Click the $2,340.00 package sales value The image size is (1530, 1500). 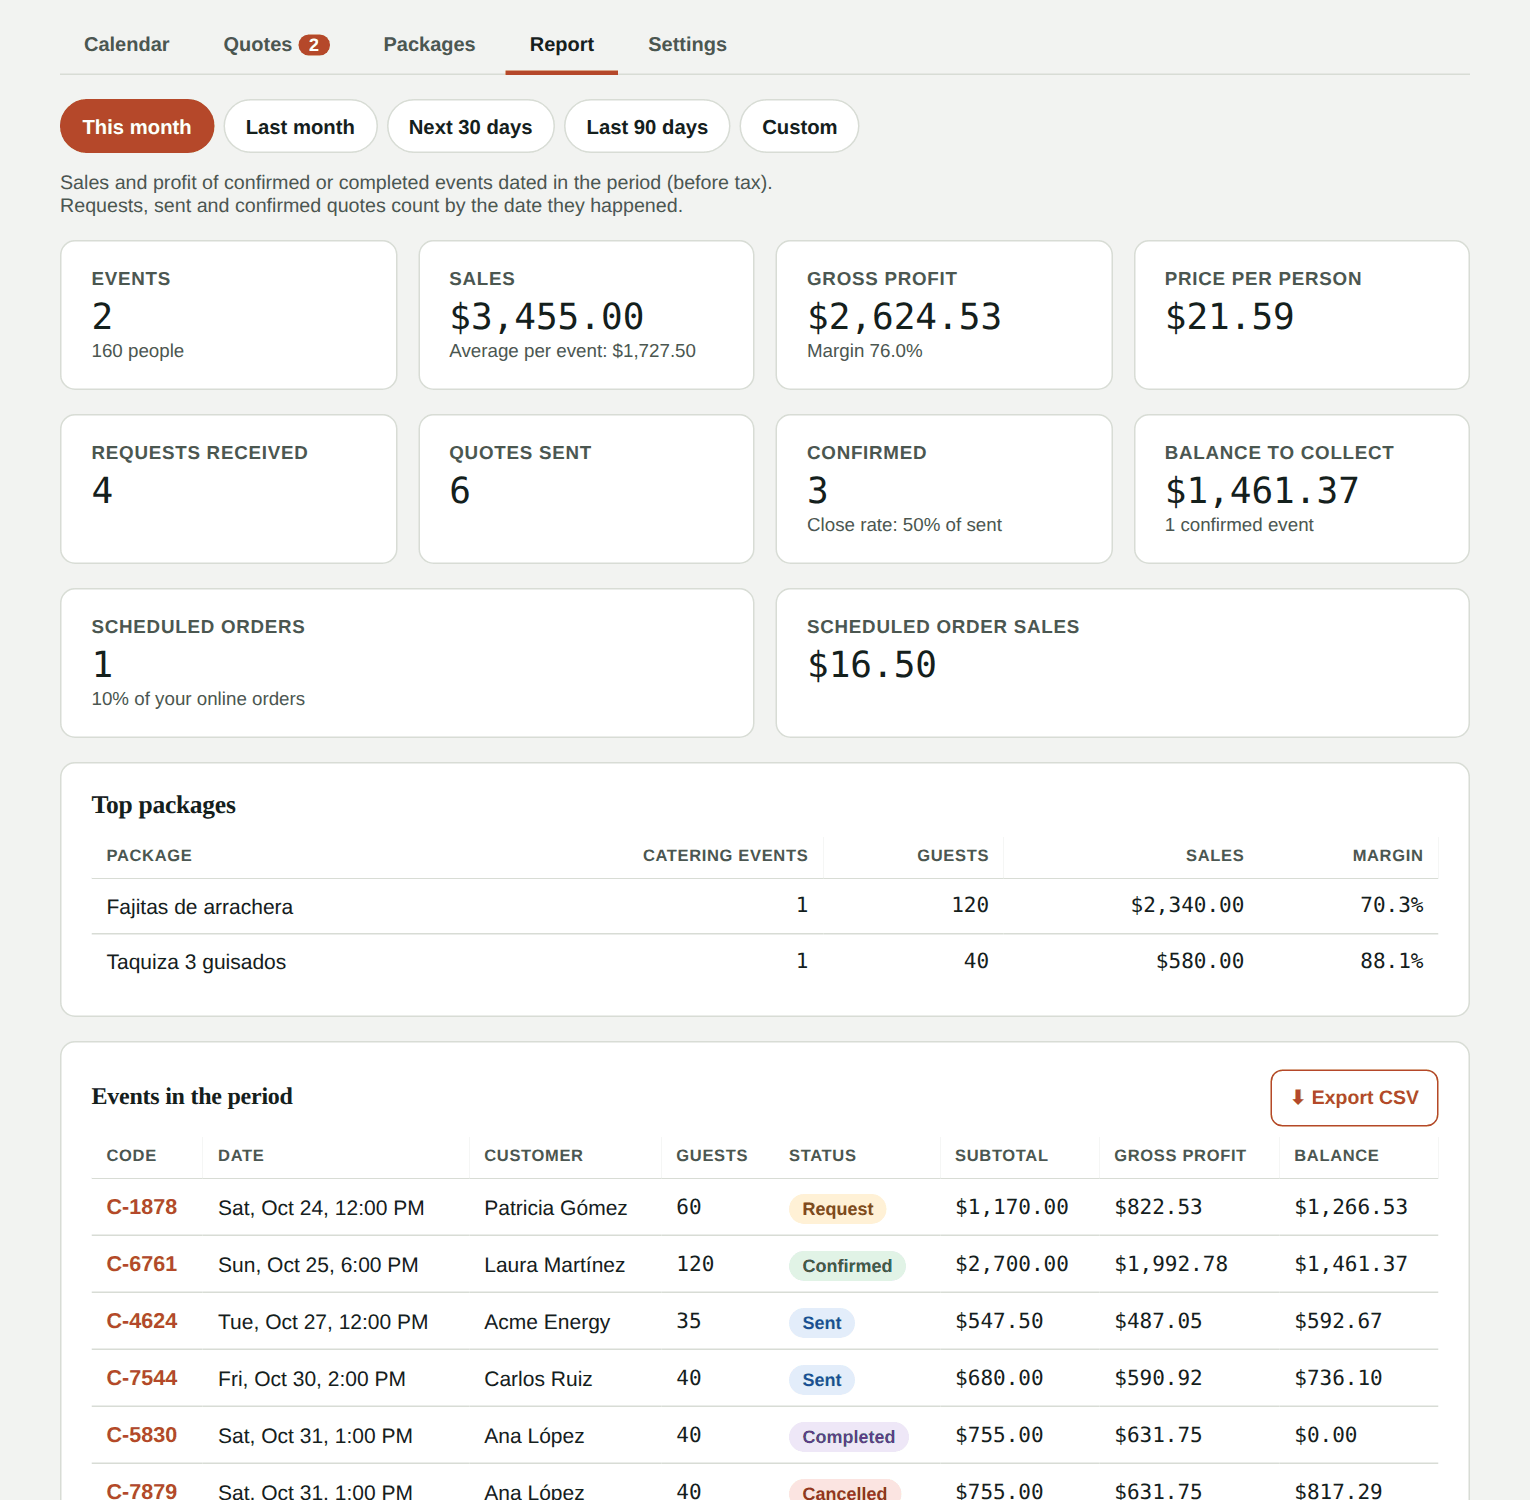point(1187,905)
